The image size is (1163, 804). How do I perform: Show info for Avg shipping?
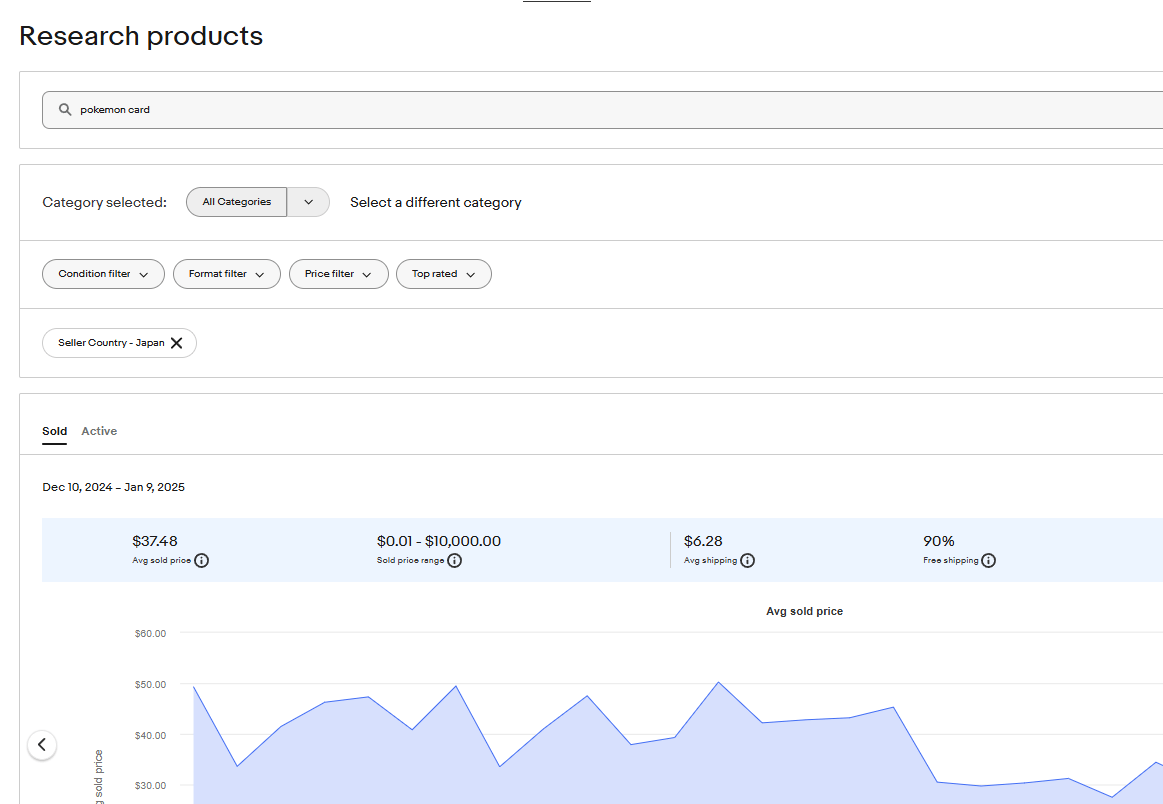coord(747,561)
